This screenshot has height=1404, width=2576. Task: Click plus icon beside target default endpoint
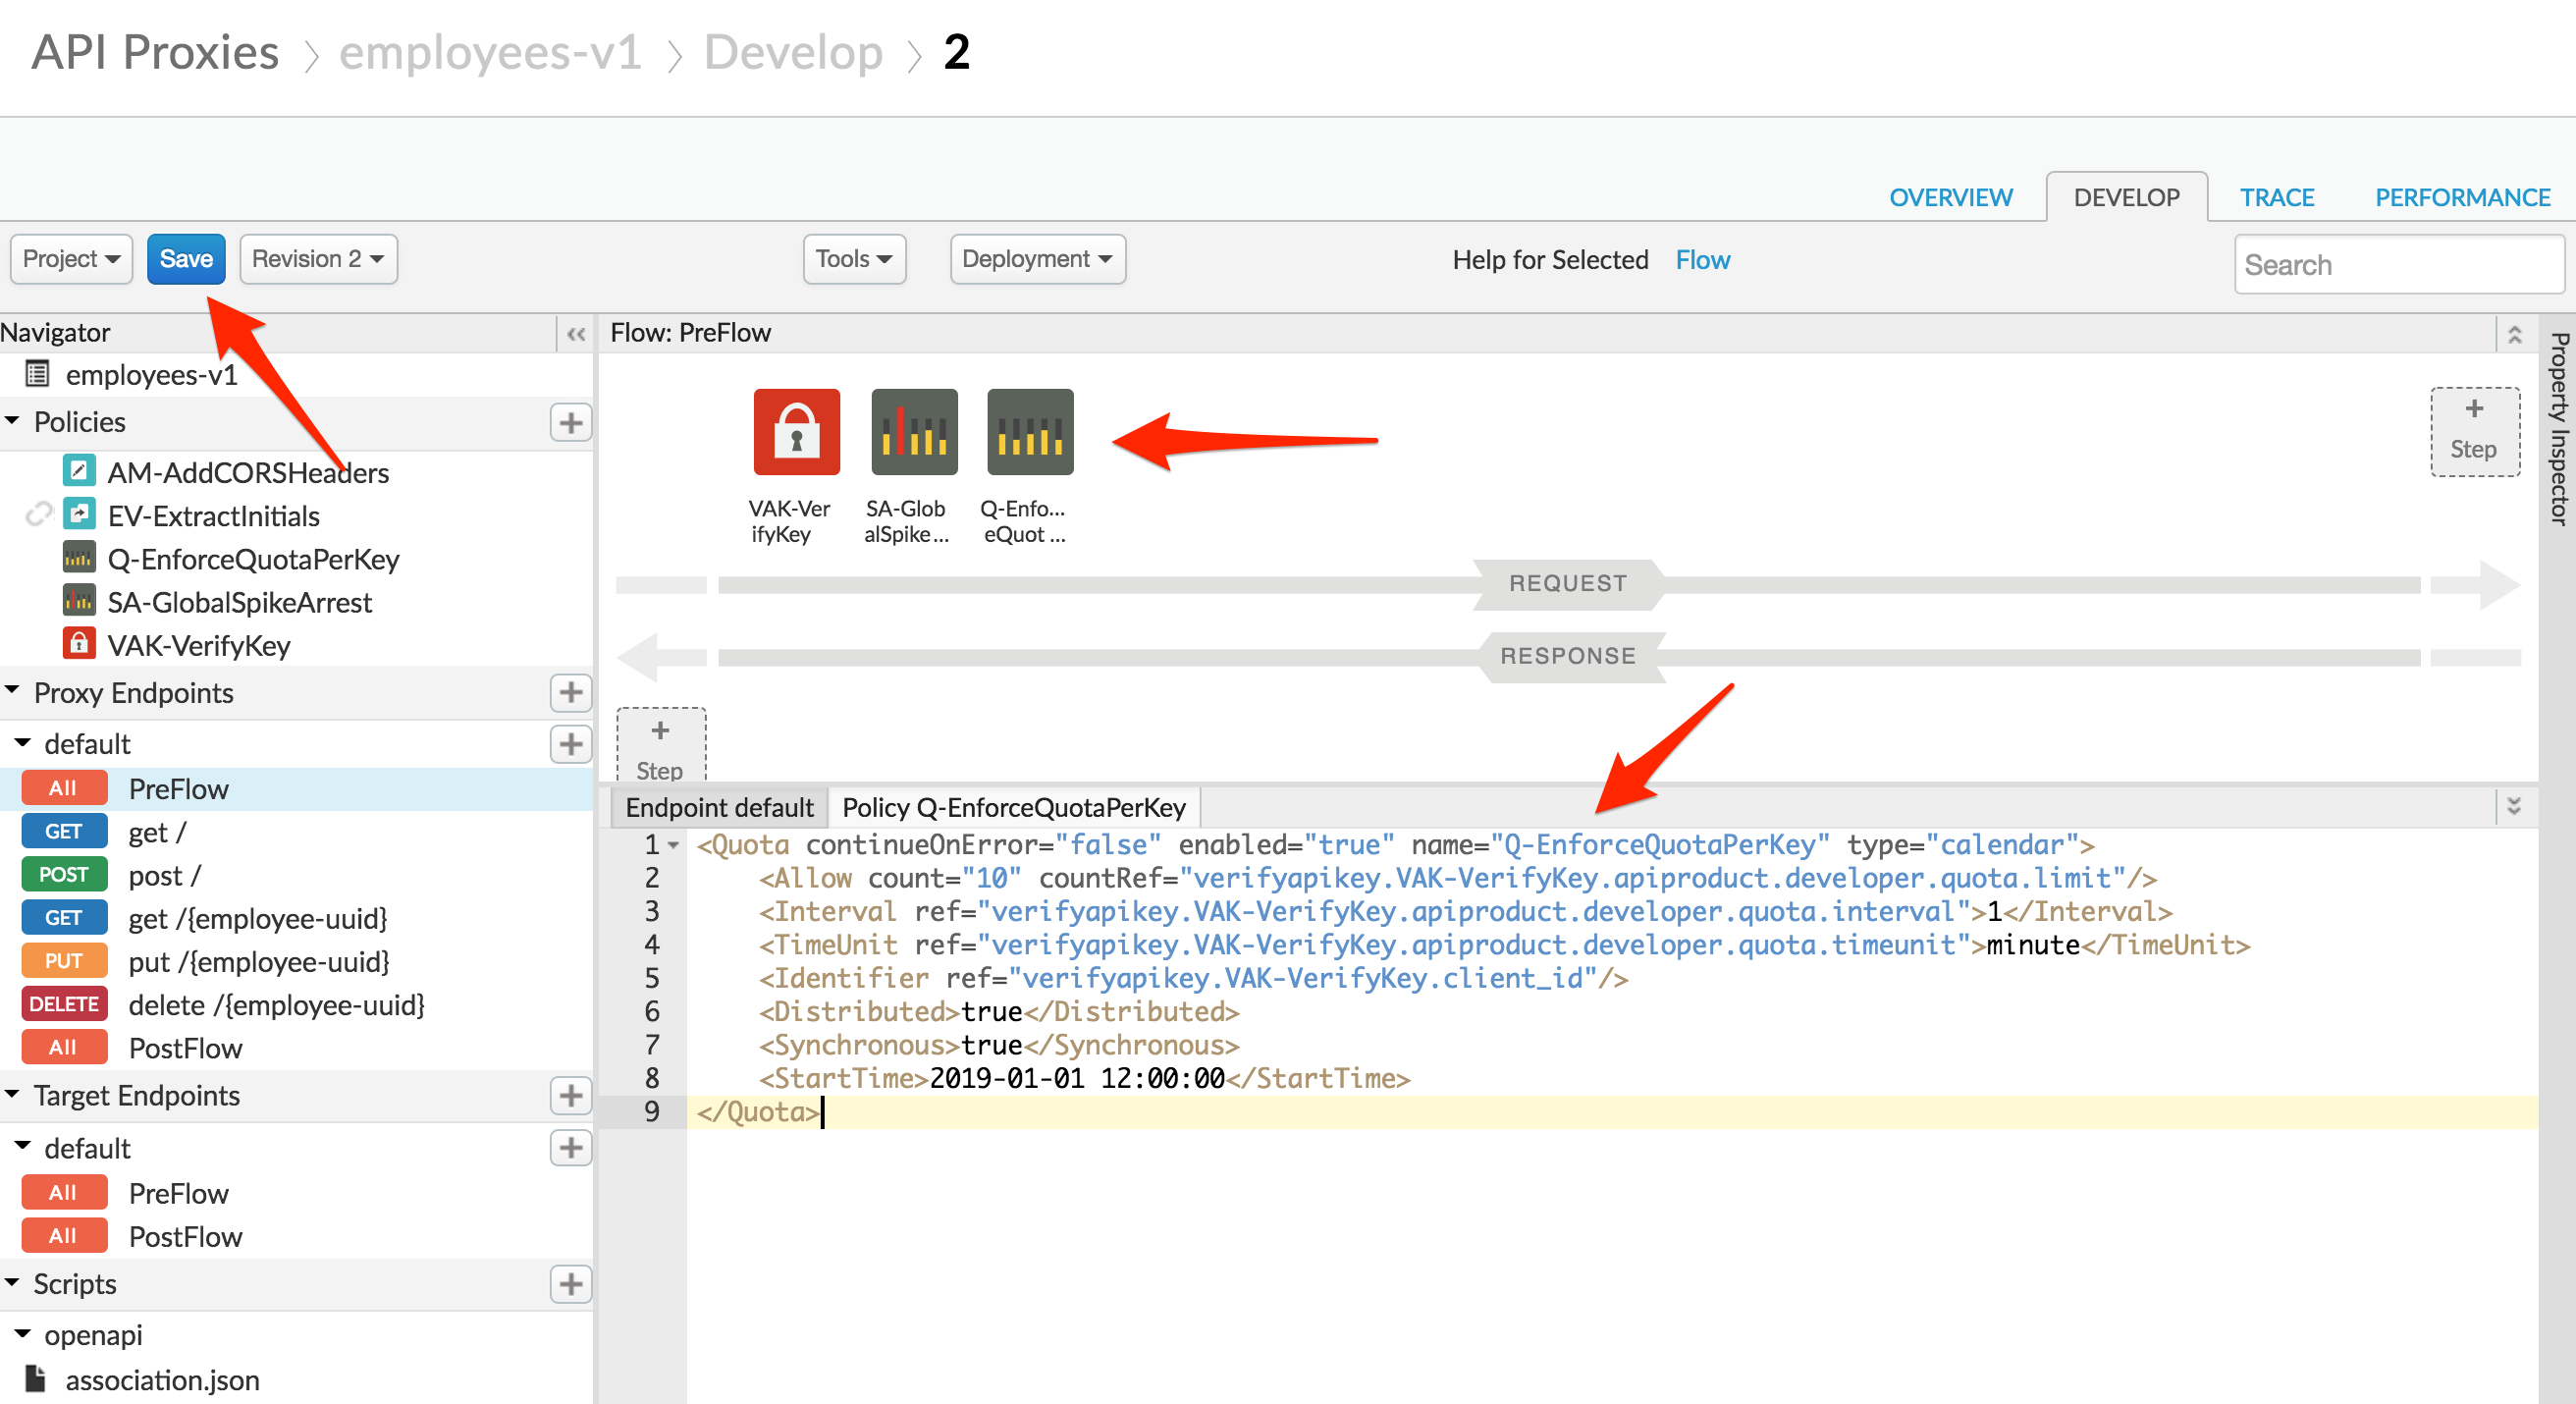[x=571, y=1148]
